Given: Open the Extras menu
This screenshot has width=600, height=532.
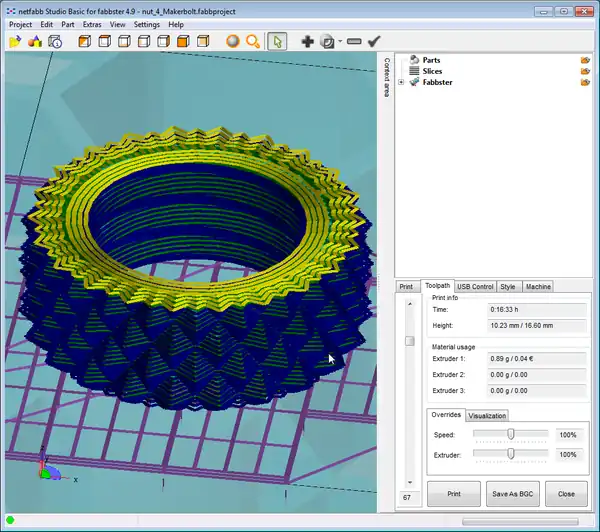Looking at the screenshot, I should (92, 24).
